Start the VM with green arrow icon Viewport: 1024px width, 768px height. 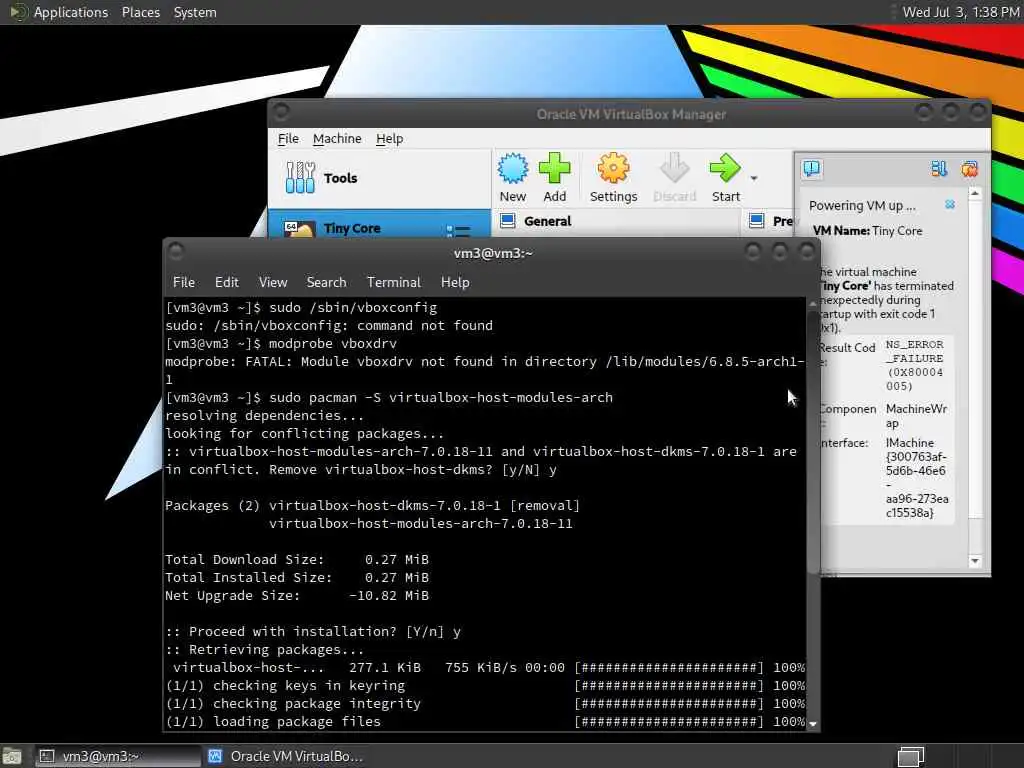click(x=725, y=168)
